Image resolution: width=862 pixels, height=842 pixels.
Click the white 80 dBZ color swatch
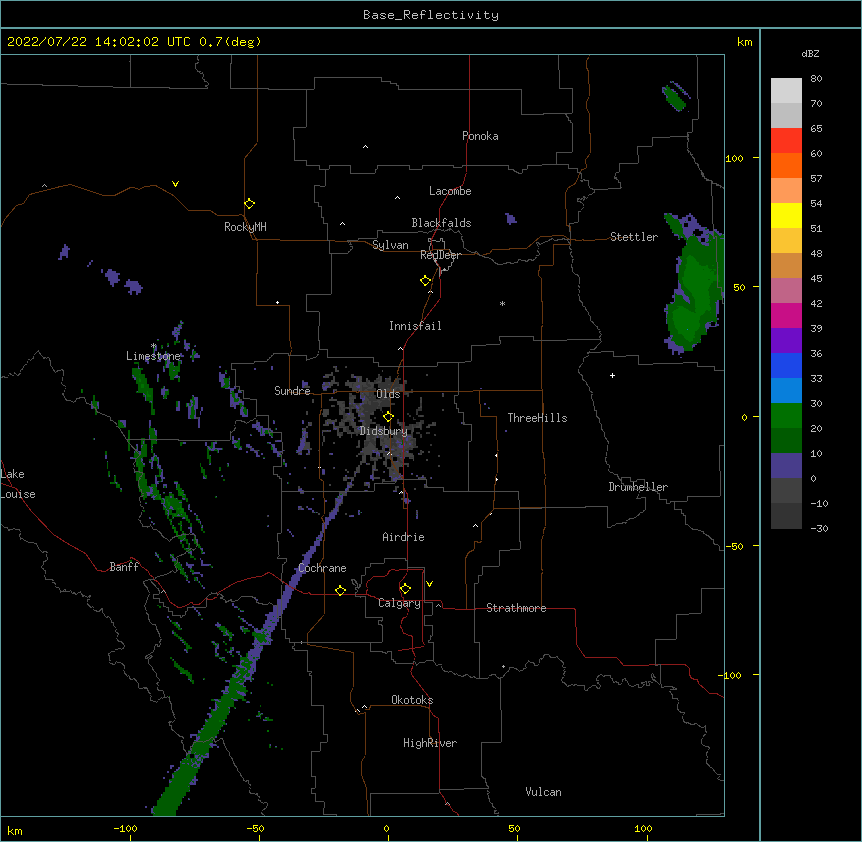click(786, 90)
